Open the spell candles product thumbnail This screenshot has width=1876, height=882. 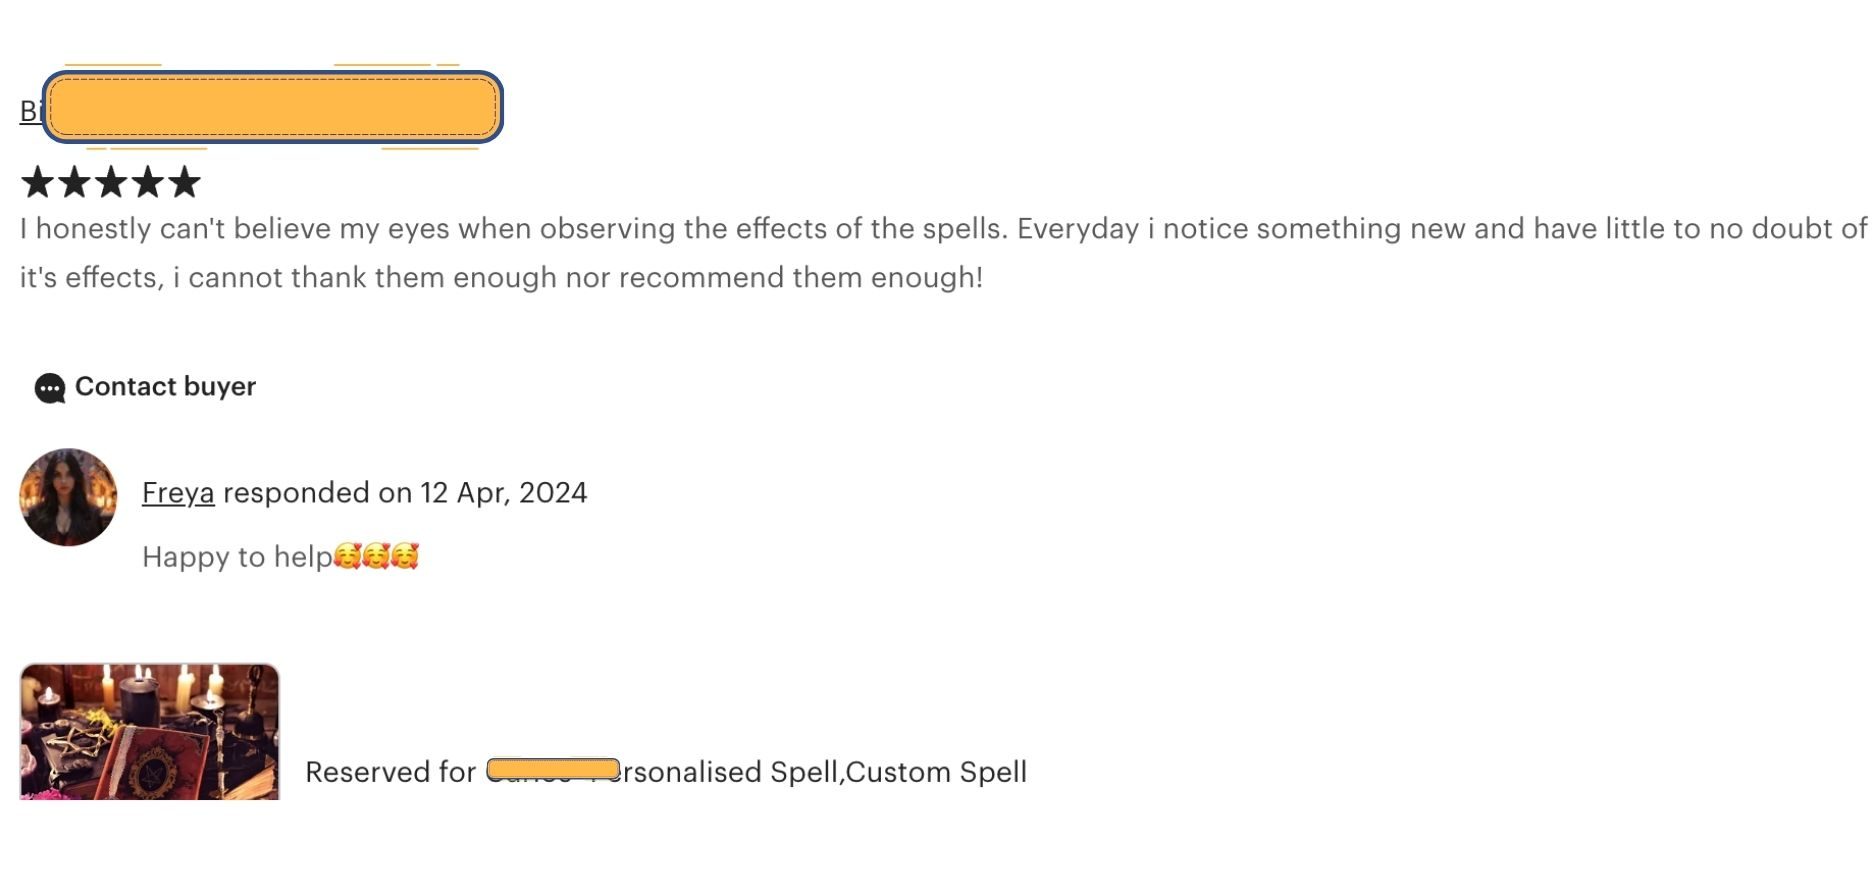pyautogui.click(x=150, y=732)
